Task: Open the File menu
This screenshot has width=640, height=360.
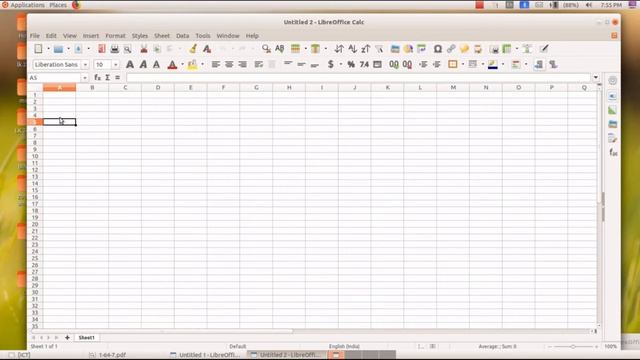Action: click(x=35, y=36)
